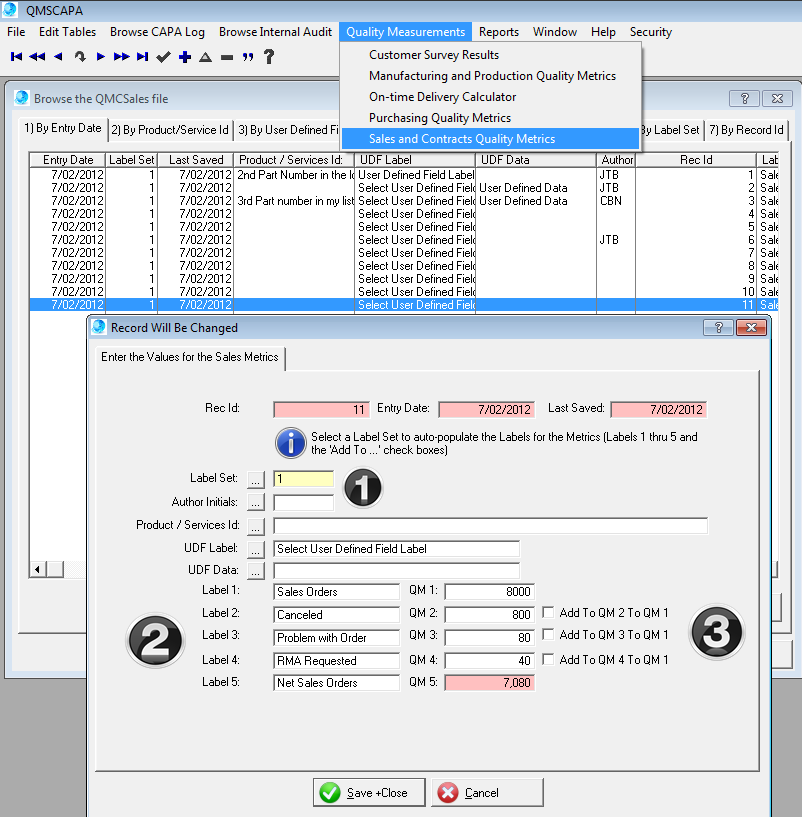Jump to the first record with the toolbar
This screenshot has height=817, width=802.
pyautogui.click(x=15, y=57)
